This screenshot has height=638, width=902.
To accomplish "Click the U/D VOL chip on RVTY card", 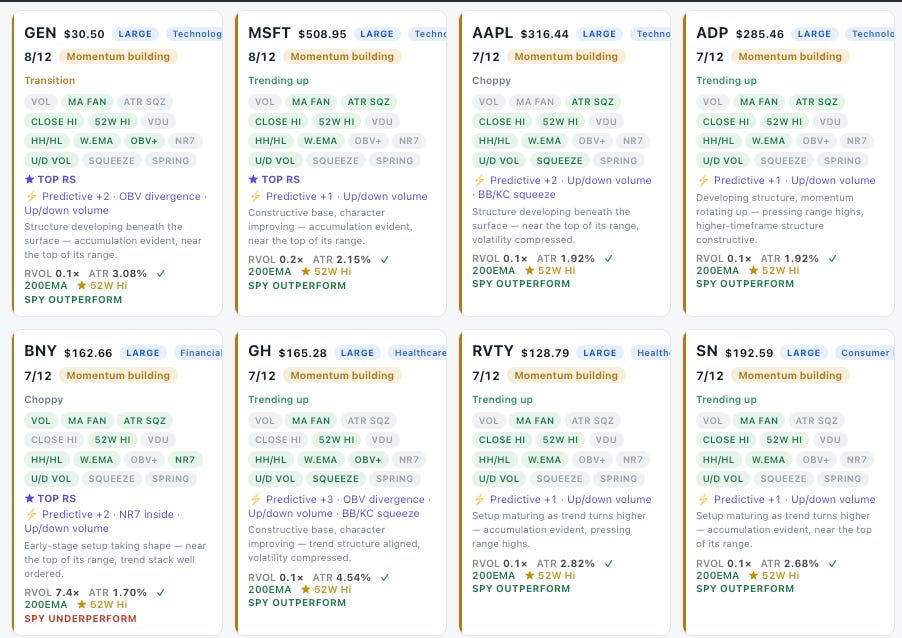I will [499, 479].
